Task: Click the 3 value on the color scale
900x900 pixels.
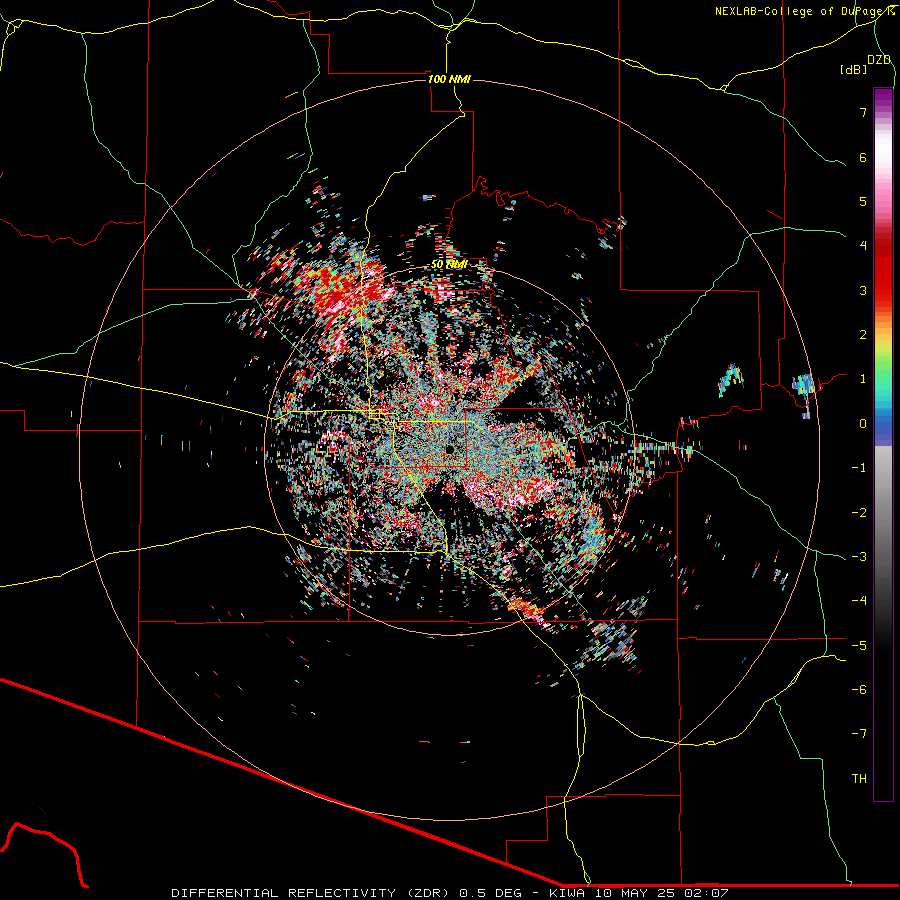Action: tap(863, 290)
